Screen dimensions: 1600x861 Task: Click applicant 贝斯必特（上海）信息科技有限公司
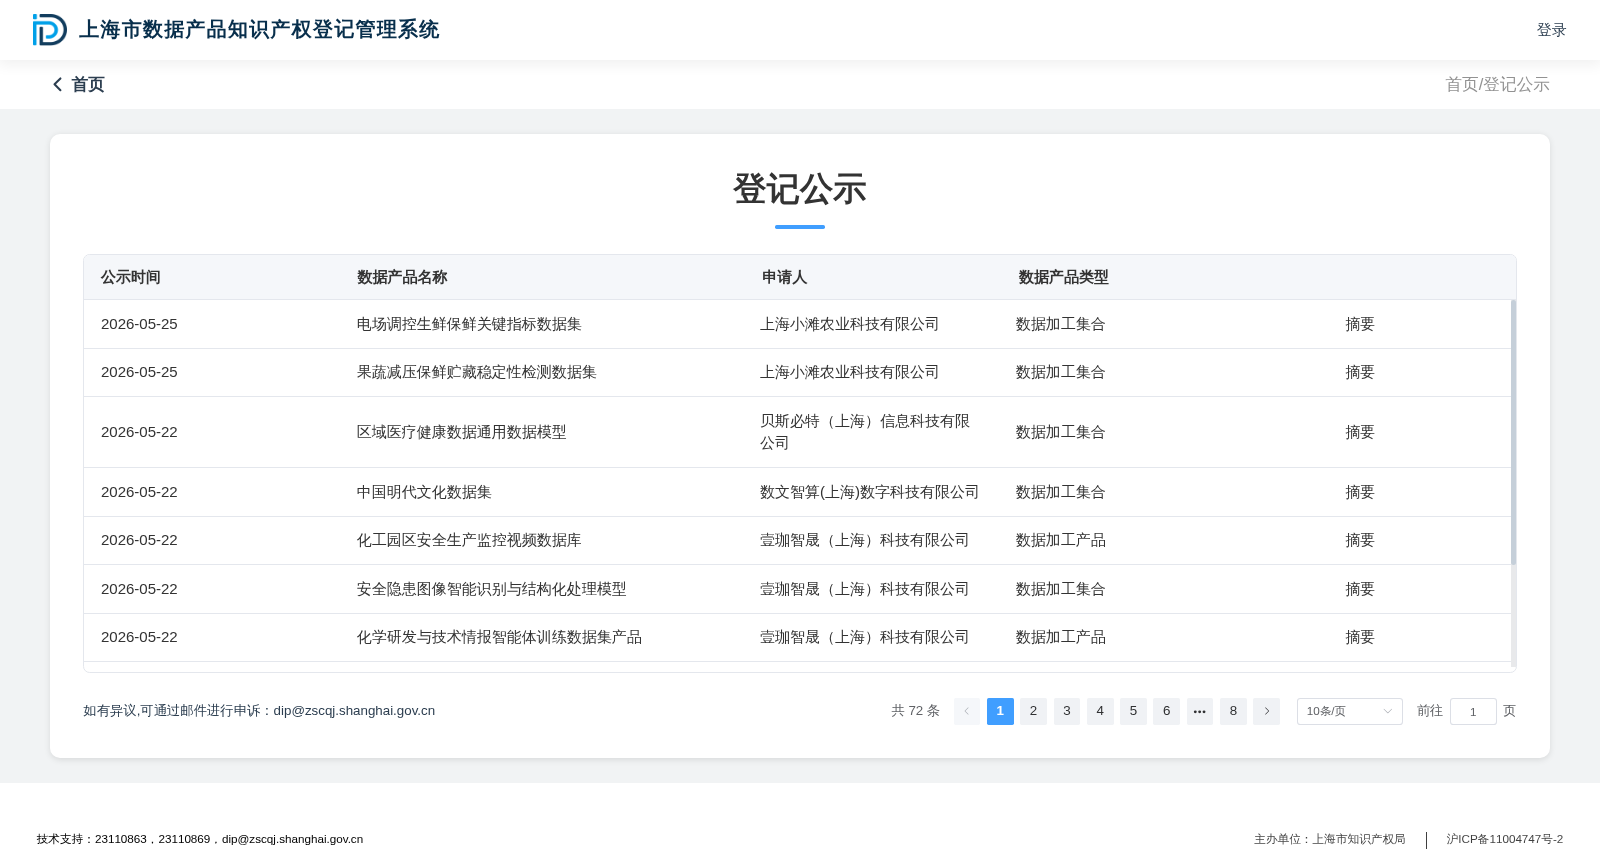point(865,432)
